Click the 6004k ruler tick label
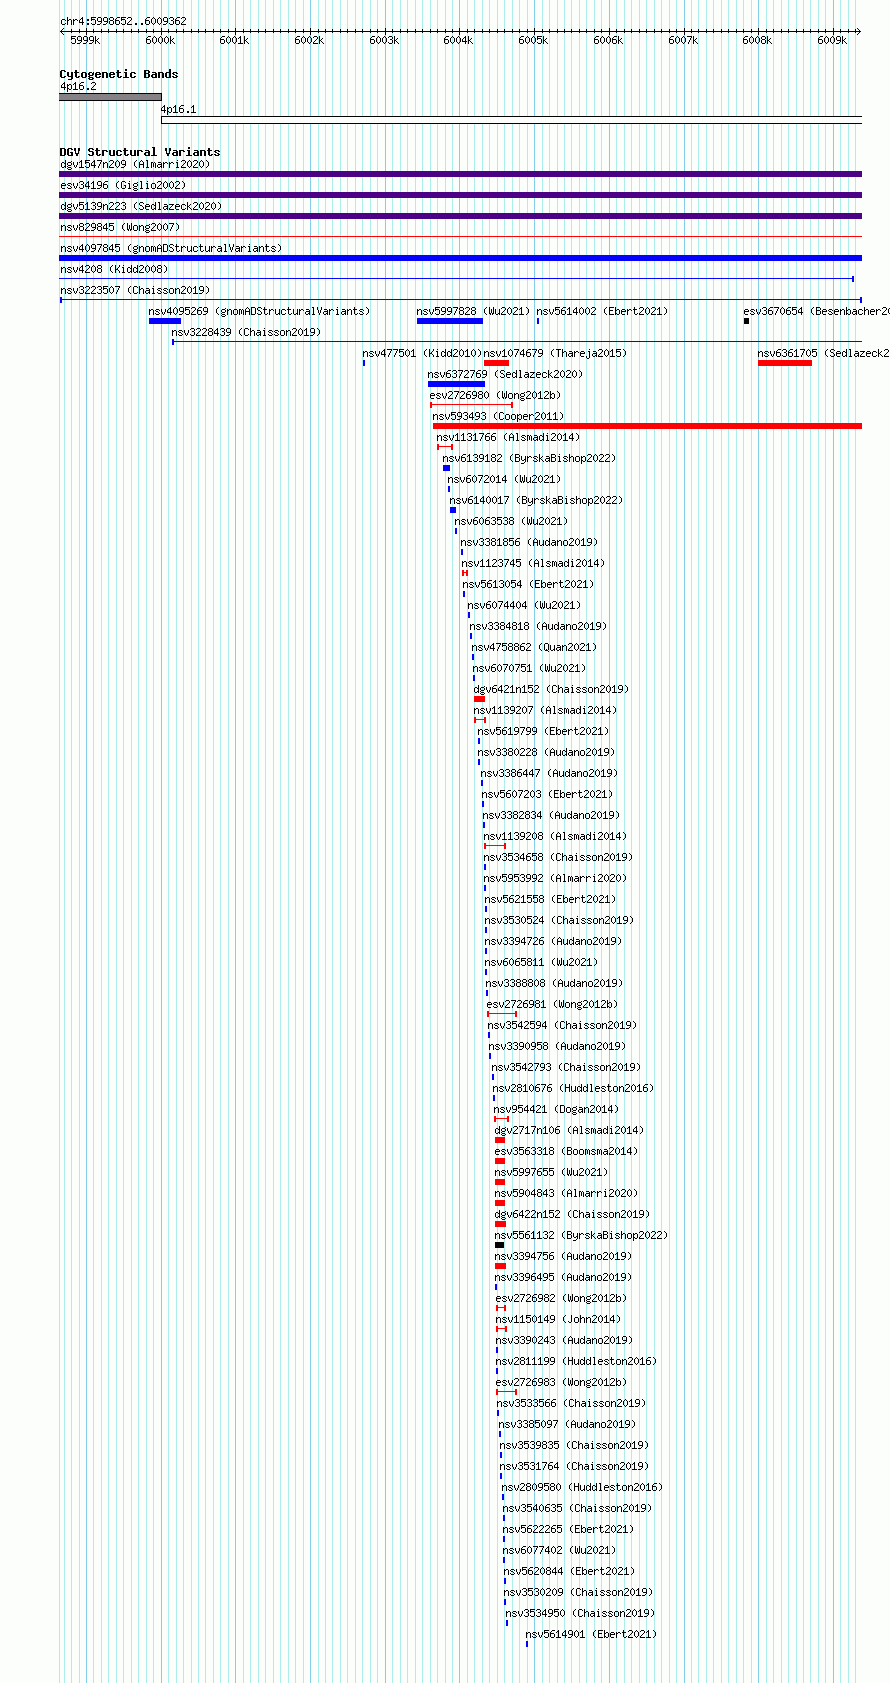 (x=458, y=40)
